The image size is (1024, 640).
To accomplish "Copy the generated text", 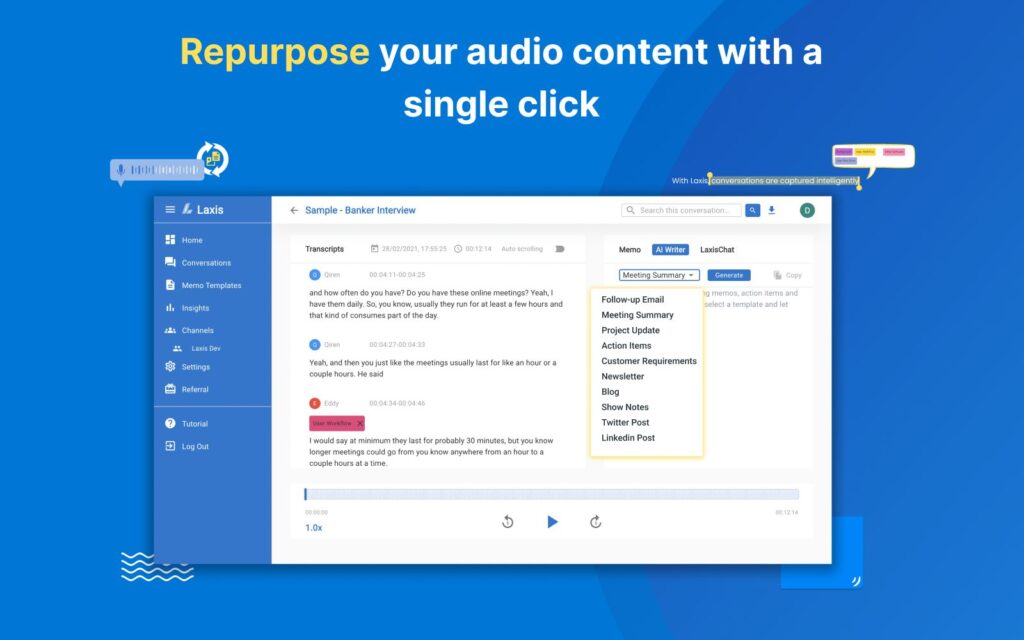I will click(x=787, y=275).
